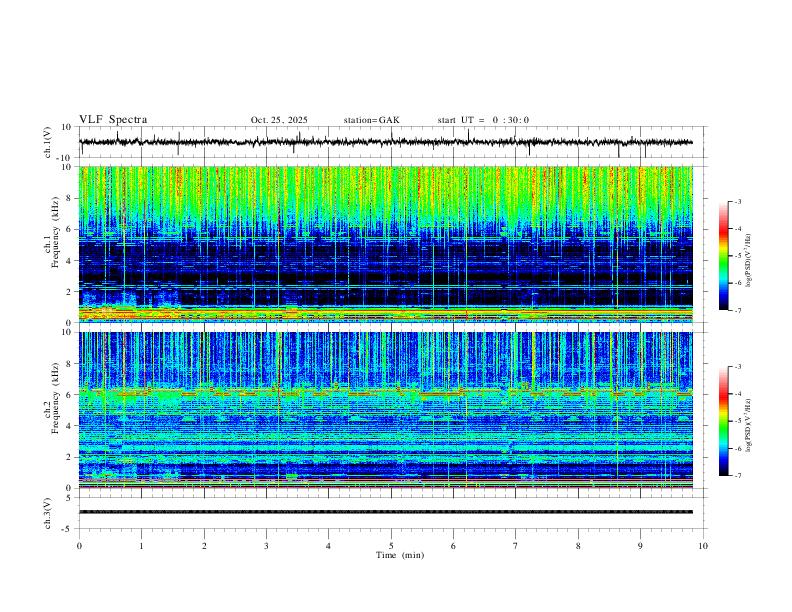Click the log(PSD) label beside ch.1 colorbar

click(x=748, y=261)
